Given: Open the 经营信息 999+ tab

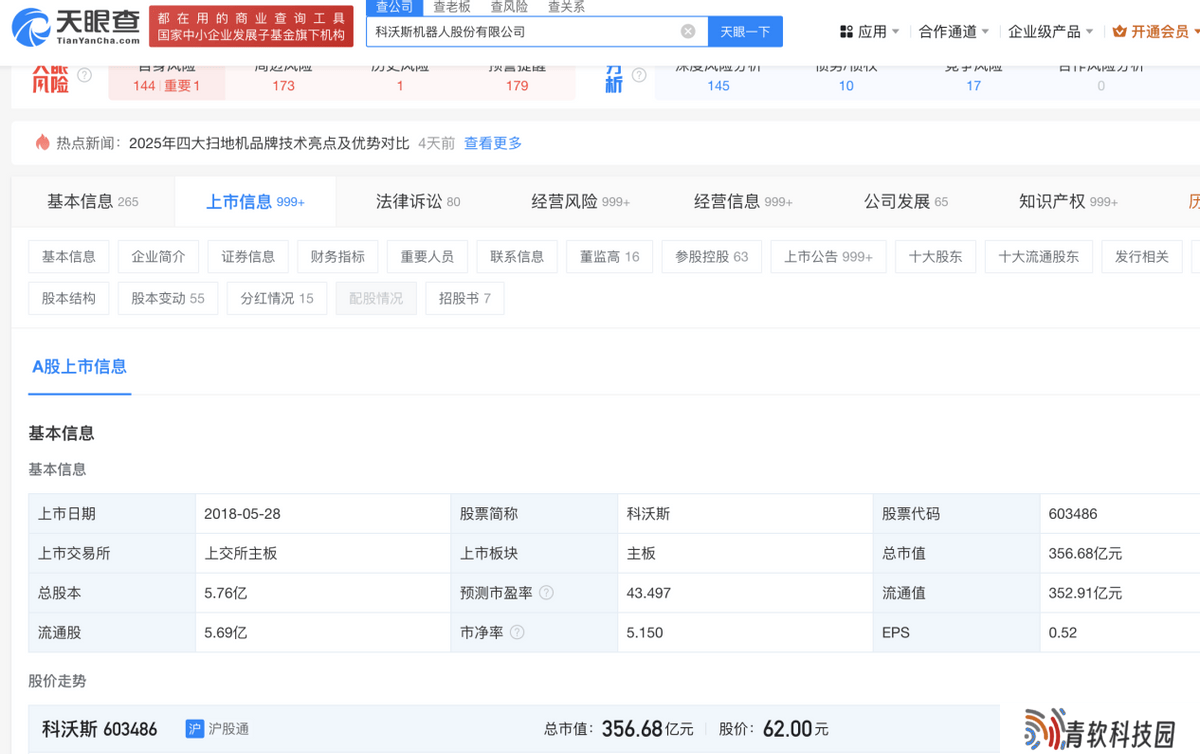Looking at the screenshot, I should (743, 201).
